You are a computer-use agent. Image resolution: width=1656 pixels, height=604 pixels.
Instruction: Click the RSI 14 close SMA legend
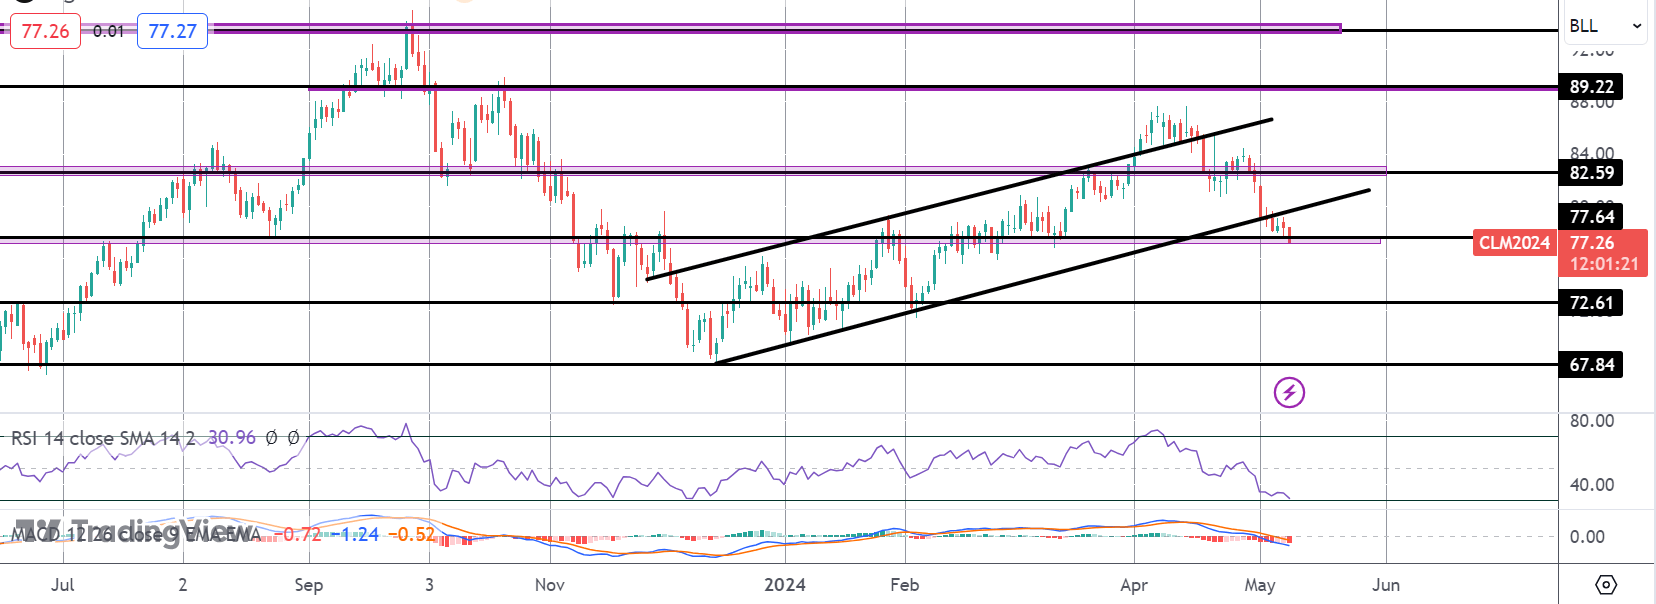coord(103,438)
